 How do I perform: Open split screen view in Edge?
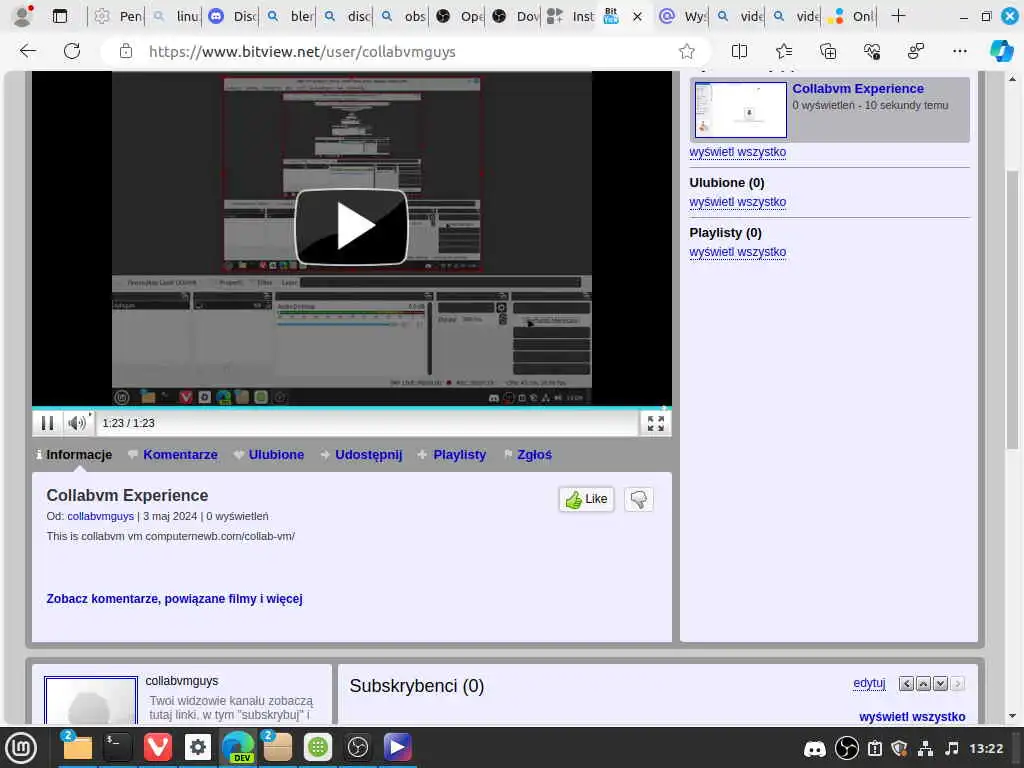[739, 51]
